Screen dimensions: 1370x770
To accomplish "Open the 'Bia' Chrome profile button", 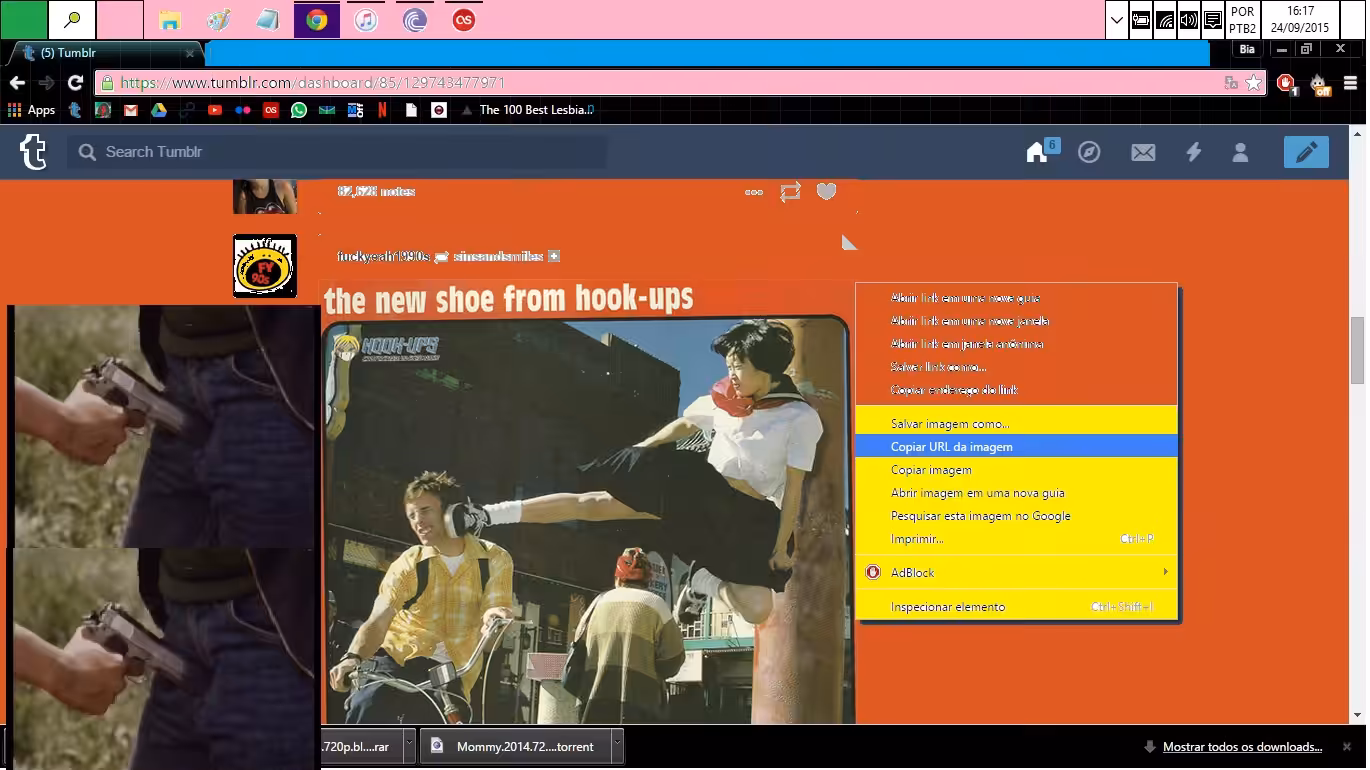I will click(x=1247, y=49).
